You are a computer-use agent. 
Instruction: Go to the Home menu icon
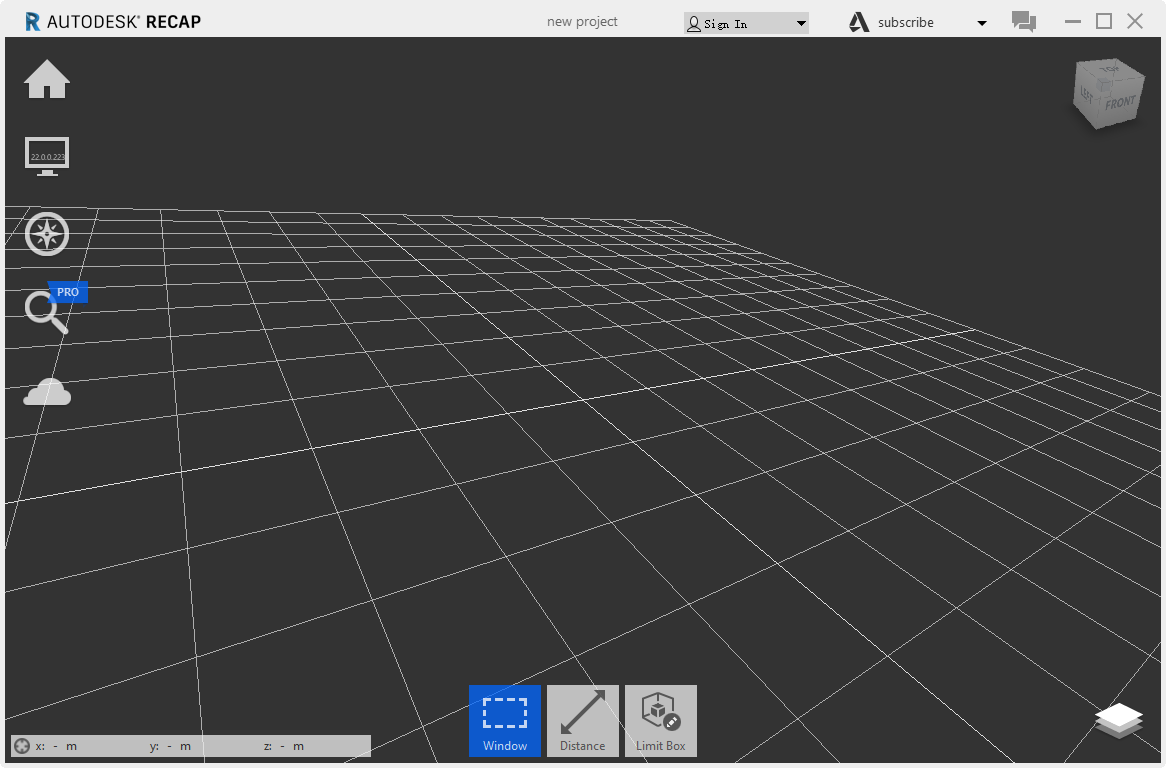coord(47,80)
